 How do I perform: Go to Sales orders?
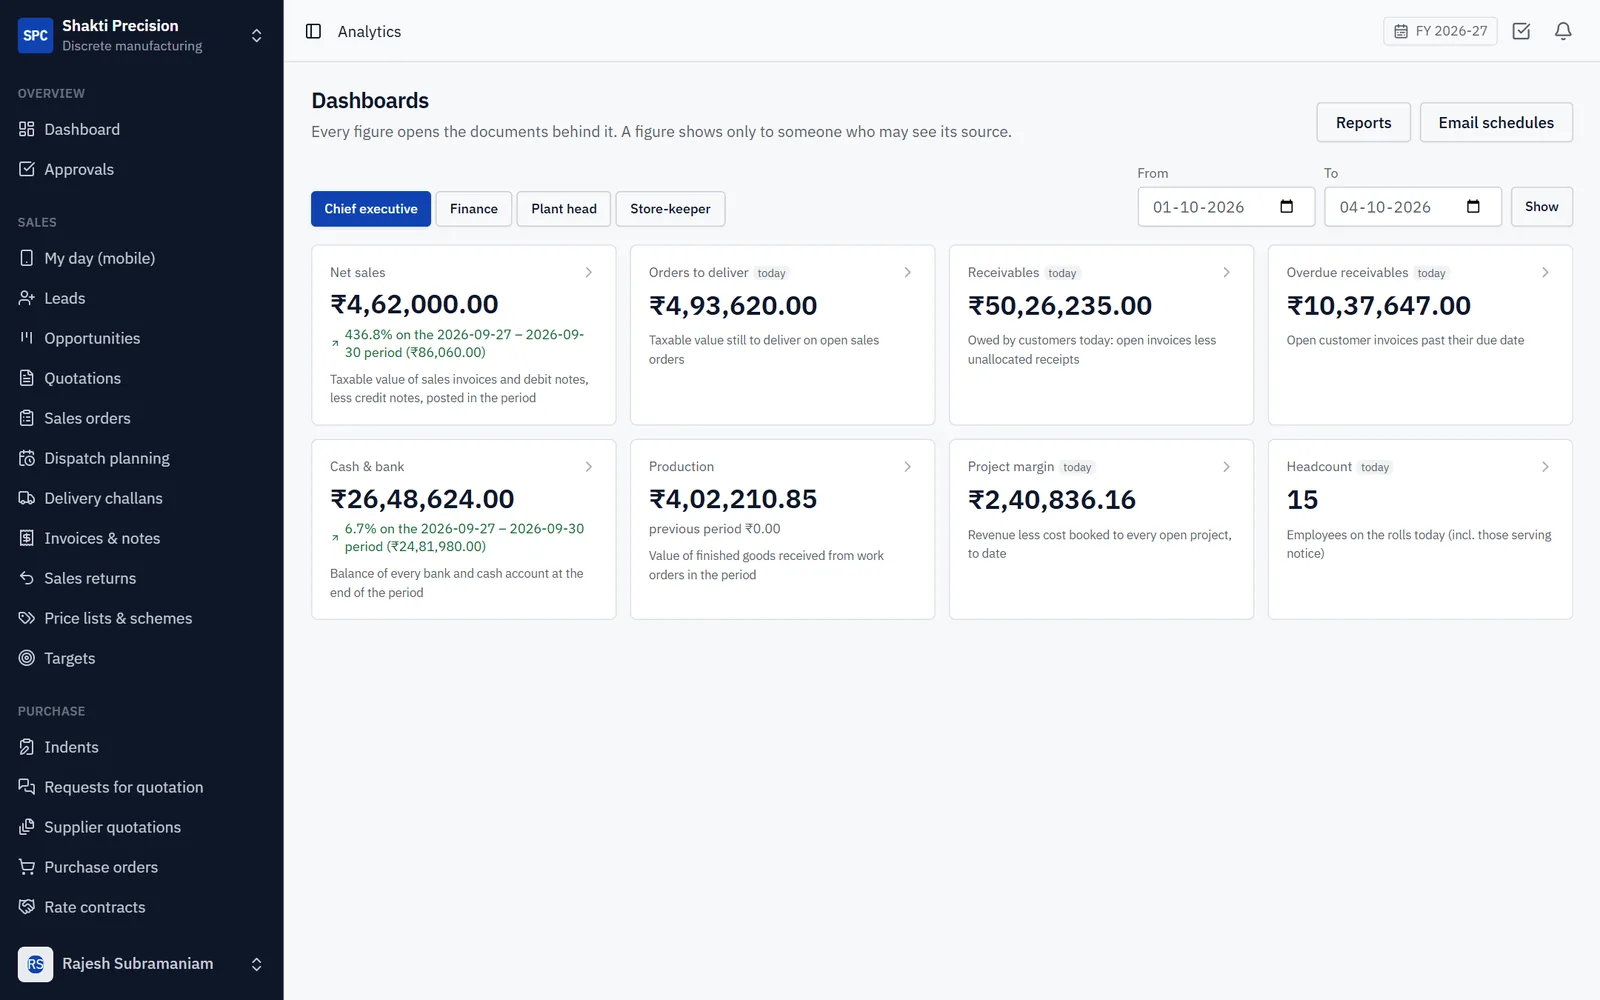pyautogui.click(x=141, y=418)
